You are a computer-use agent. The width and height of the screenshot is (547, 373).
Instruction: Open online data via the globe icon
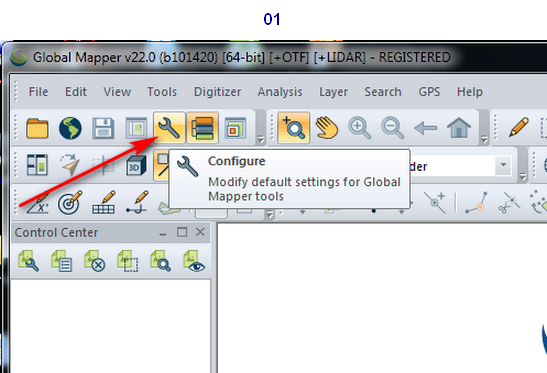coord(70,128)
